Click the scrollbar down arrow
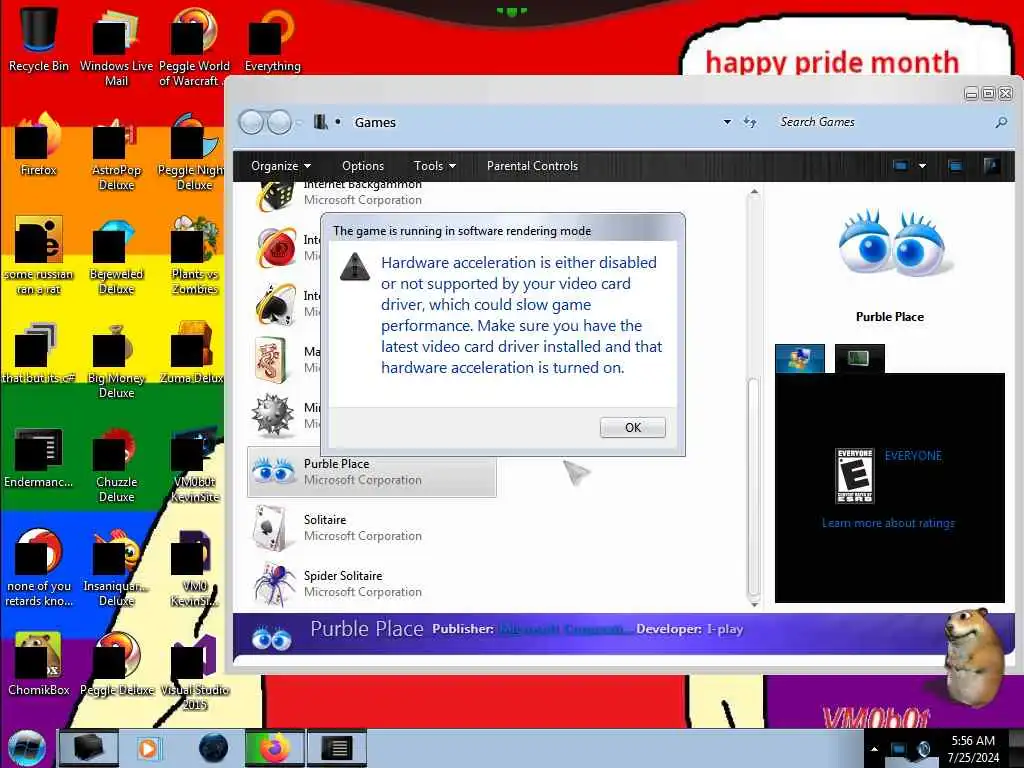 (754, 604)
